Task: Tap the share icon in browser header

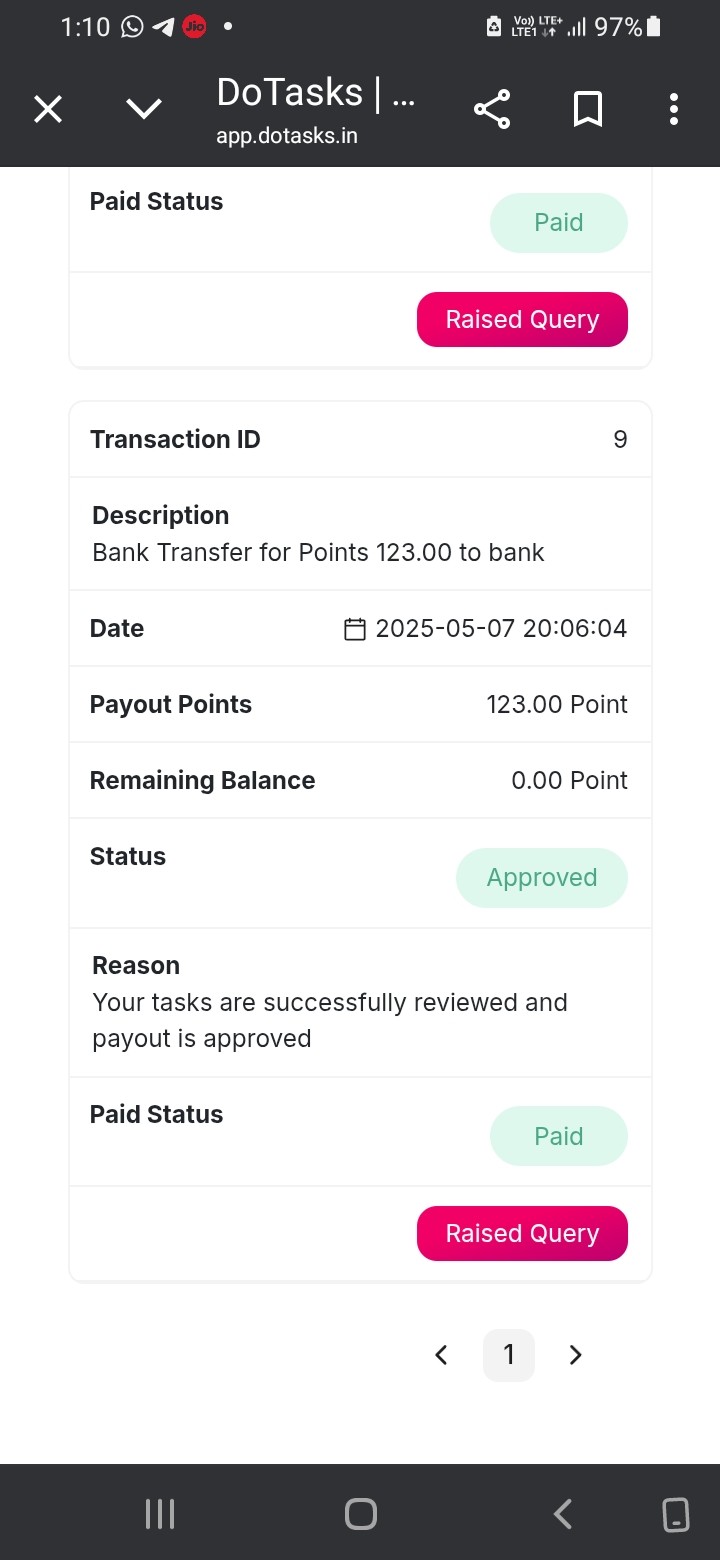Action: [492, 109]
